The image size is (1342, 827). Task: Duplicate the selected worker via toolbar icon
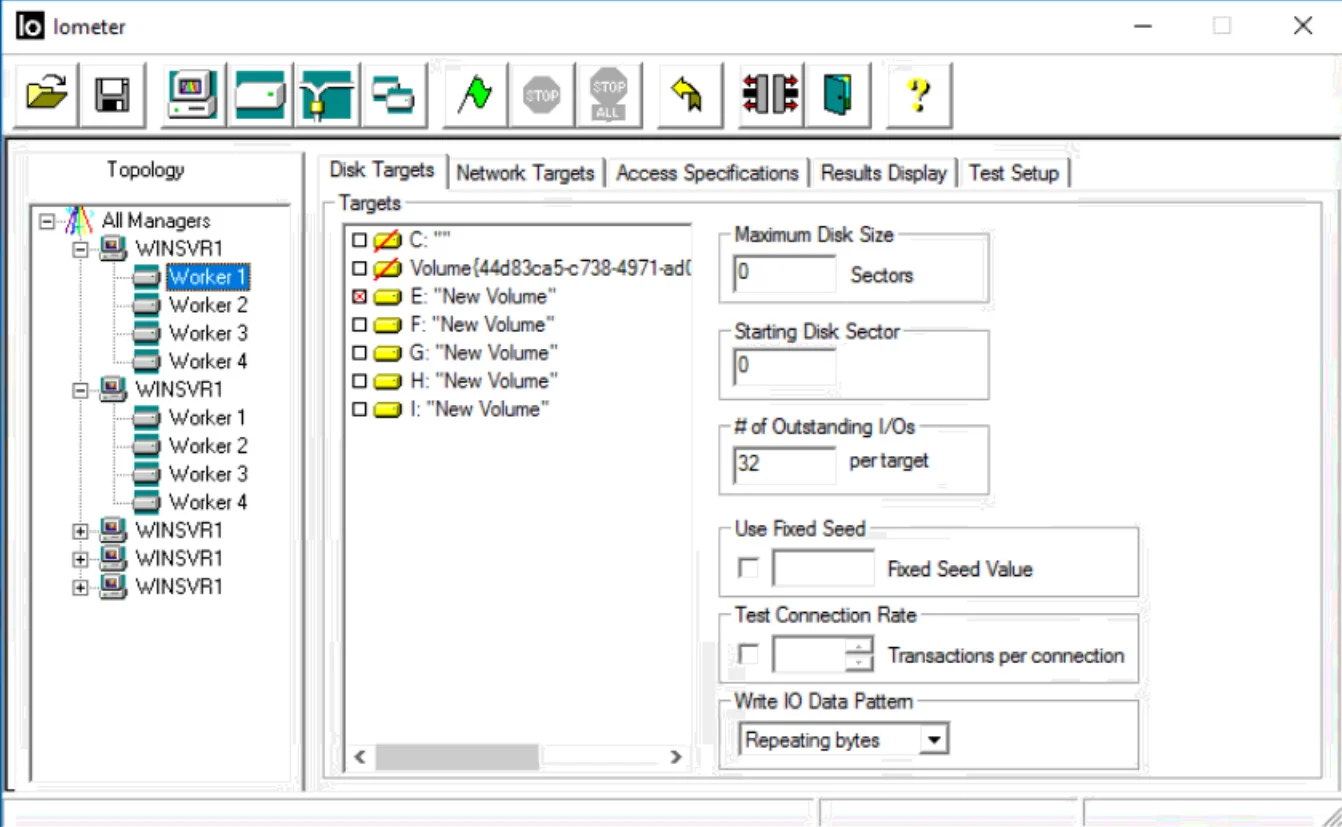point(394,95)
